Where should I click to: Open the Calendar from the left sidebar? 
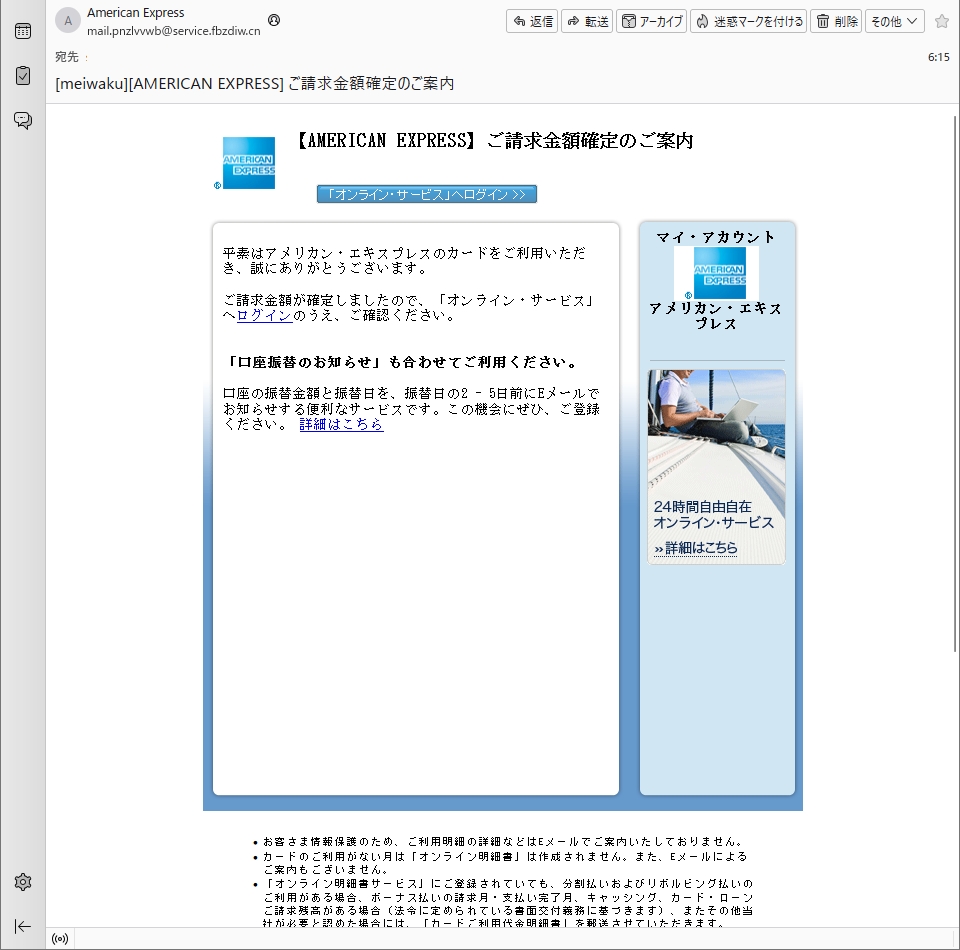[x=22, y=31]
